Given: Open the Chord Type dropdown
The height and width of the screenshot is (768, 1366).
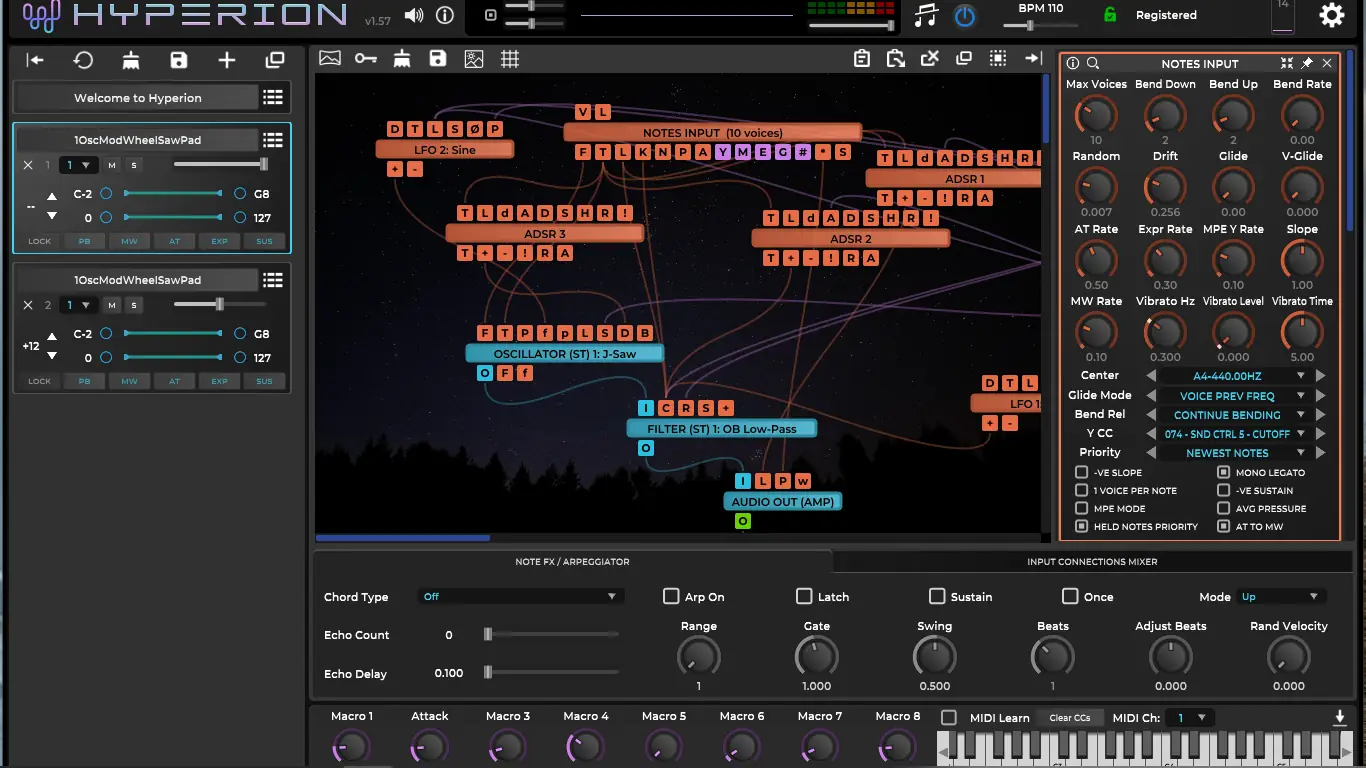Looking at the screenshot, I should (520, 596).
